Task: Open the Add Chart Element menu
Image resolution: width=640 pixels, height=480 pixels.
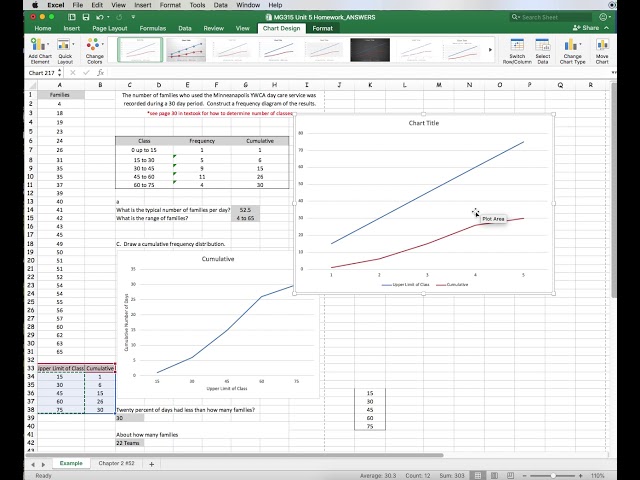Action: (x=40, y=51)
